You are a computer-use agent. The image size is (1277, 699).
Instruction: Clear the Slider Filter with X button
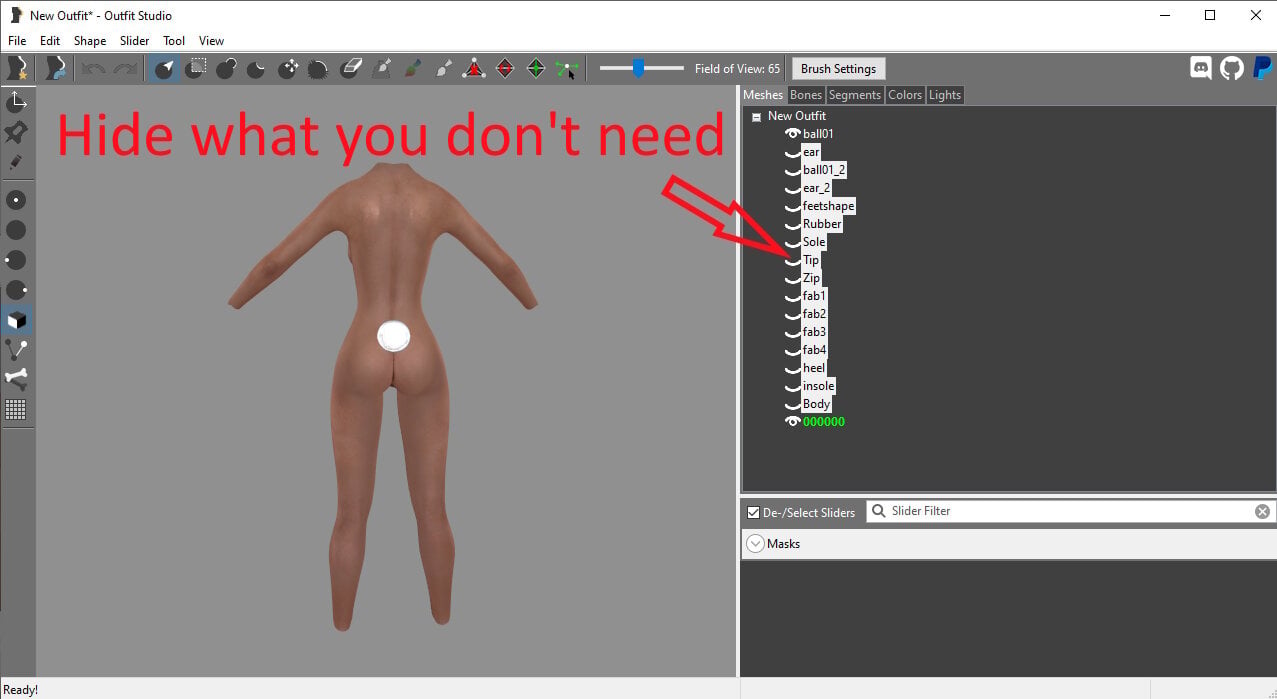click(x=1262, y=511)
